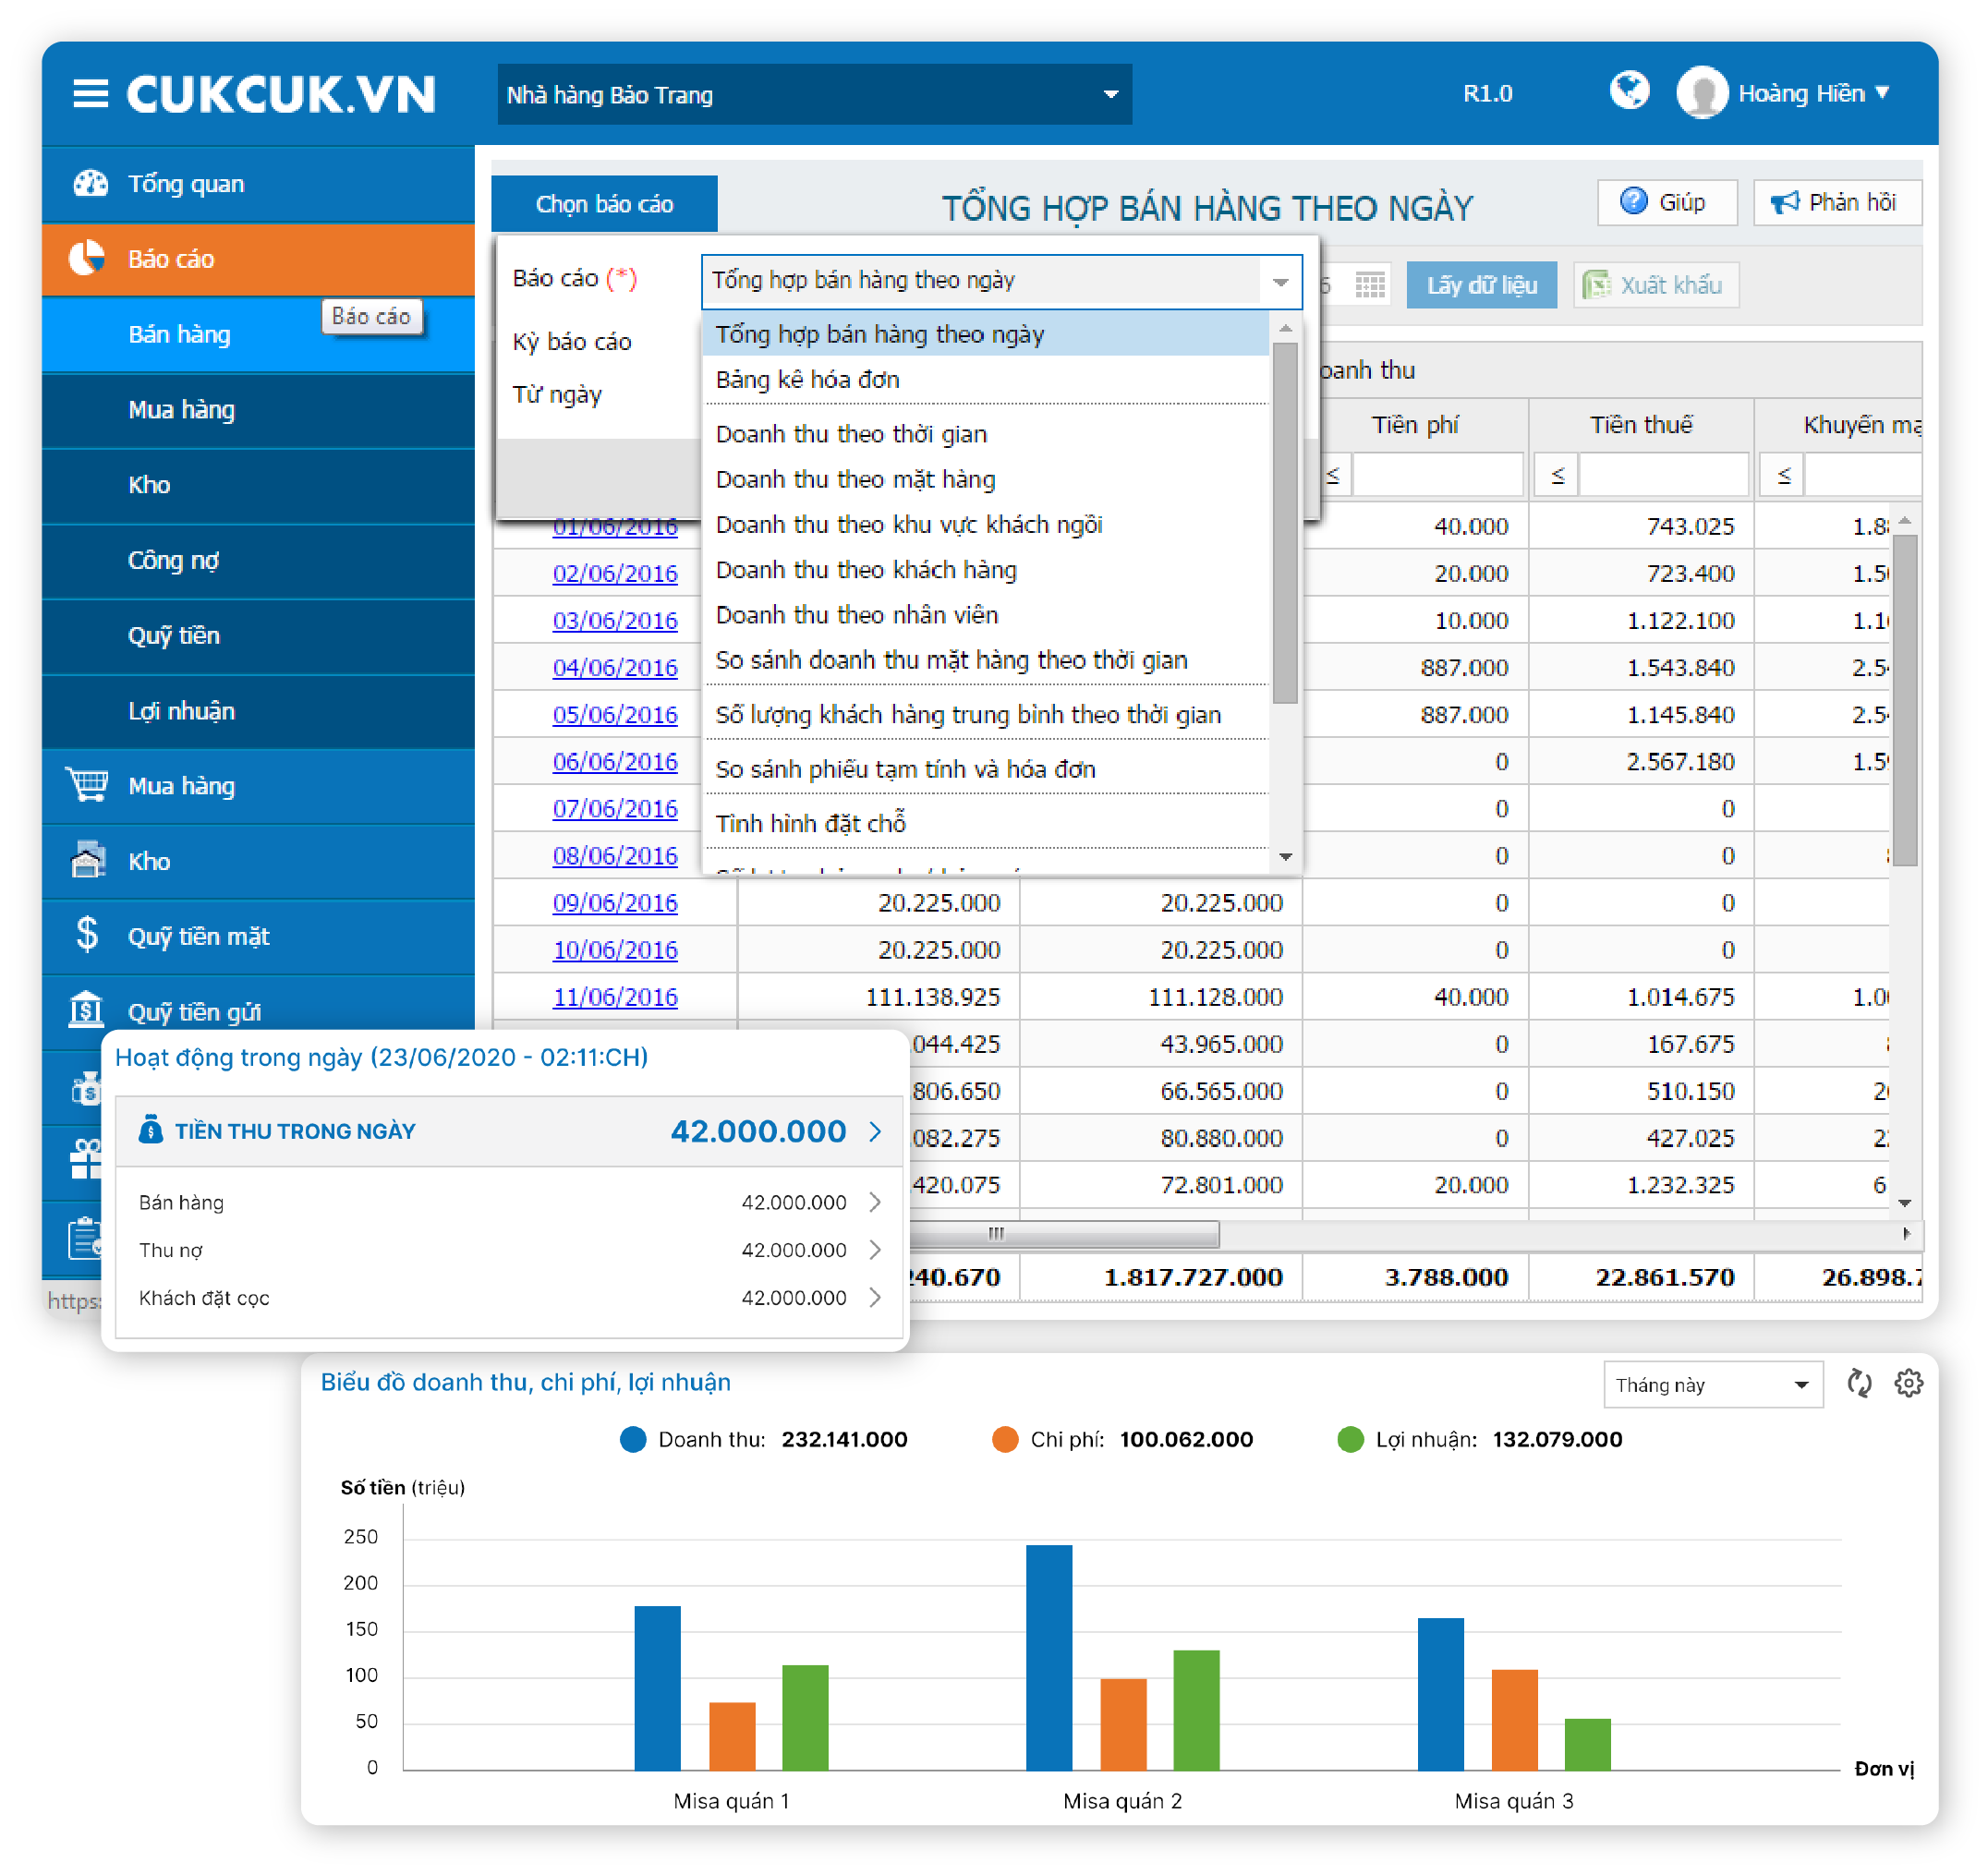Select Bảng kê hóa đơn option

808,380
